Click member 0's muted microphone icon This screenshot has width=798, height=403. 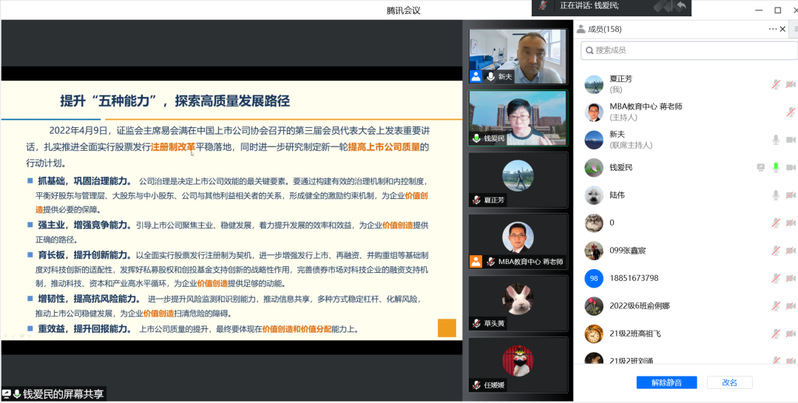coord(776,222)
